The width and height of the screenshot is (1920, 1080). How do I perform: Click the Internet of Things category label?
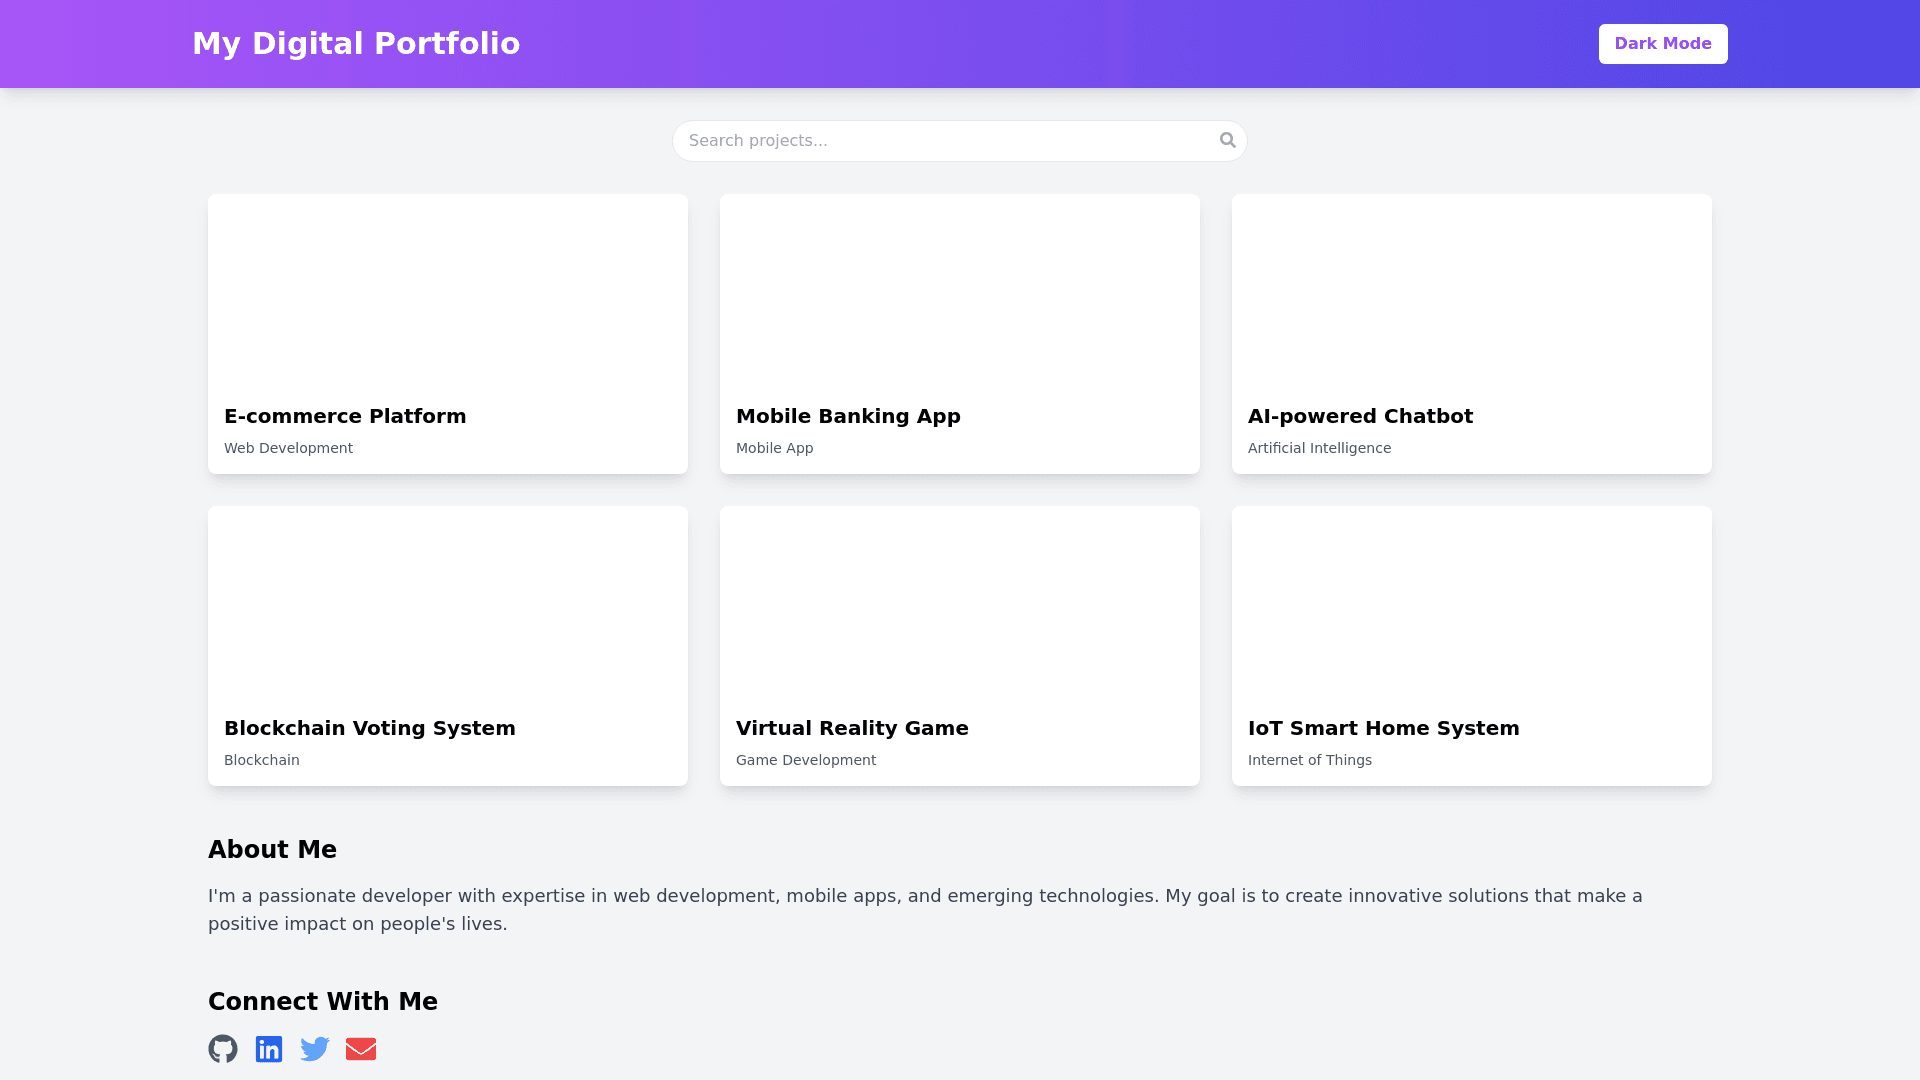coord(1309,760)
